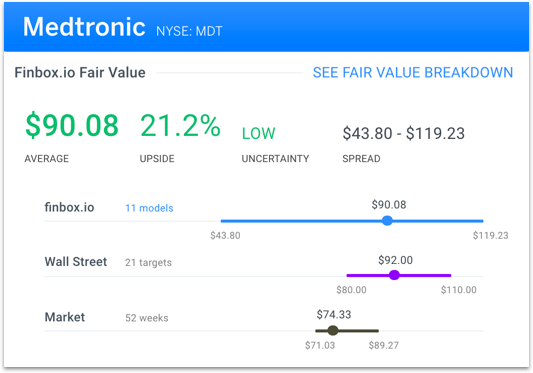Click the $43.80 - $119.23 spread value
The image size is (533, 373).
point(403,133)
